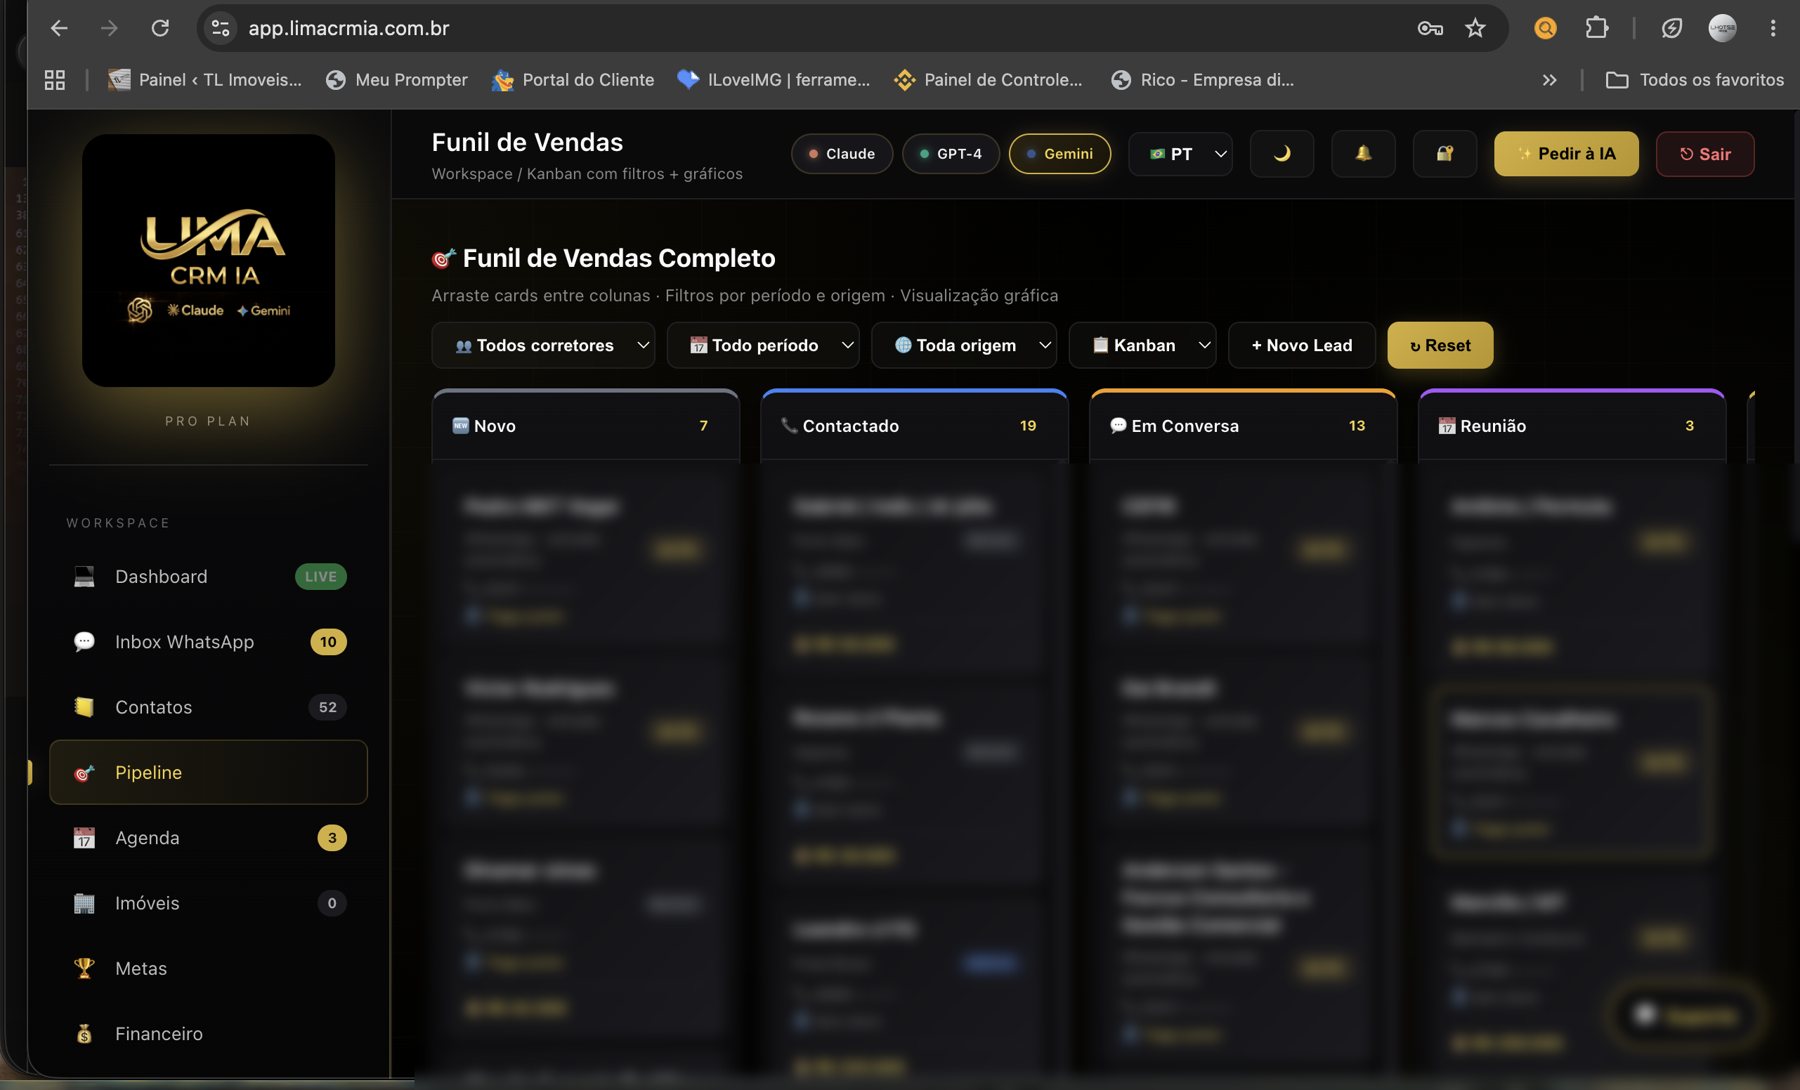Screen dimensions: 1800x1090
Task: Open the Chrome three-dot menu
Action: click(1773, 28)
